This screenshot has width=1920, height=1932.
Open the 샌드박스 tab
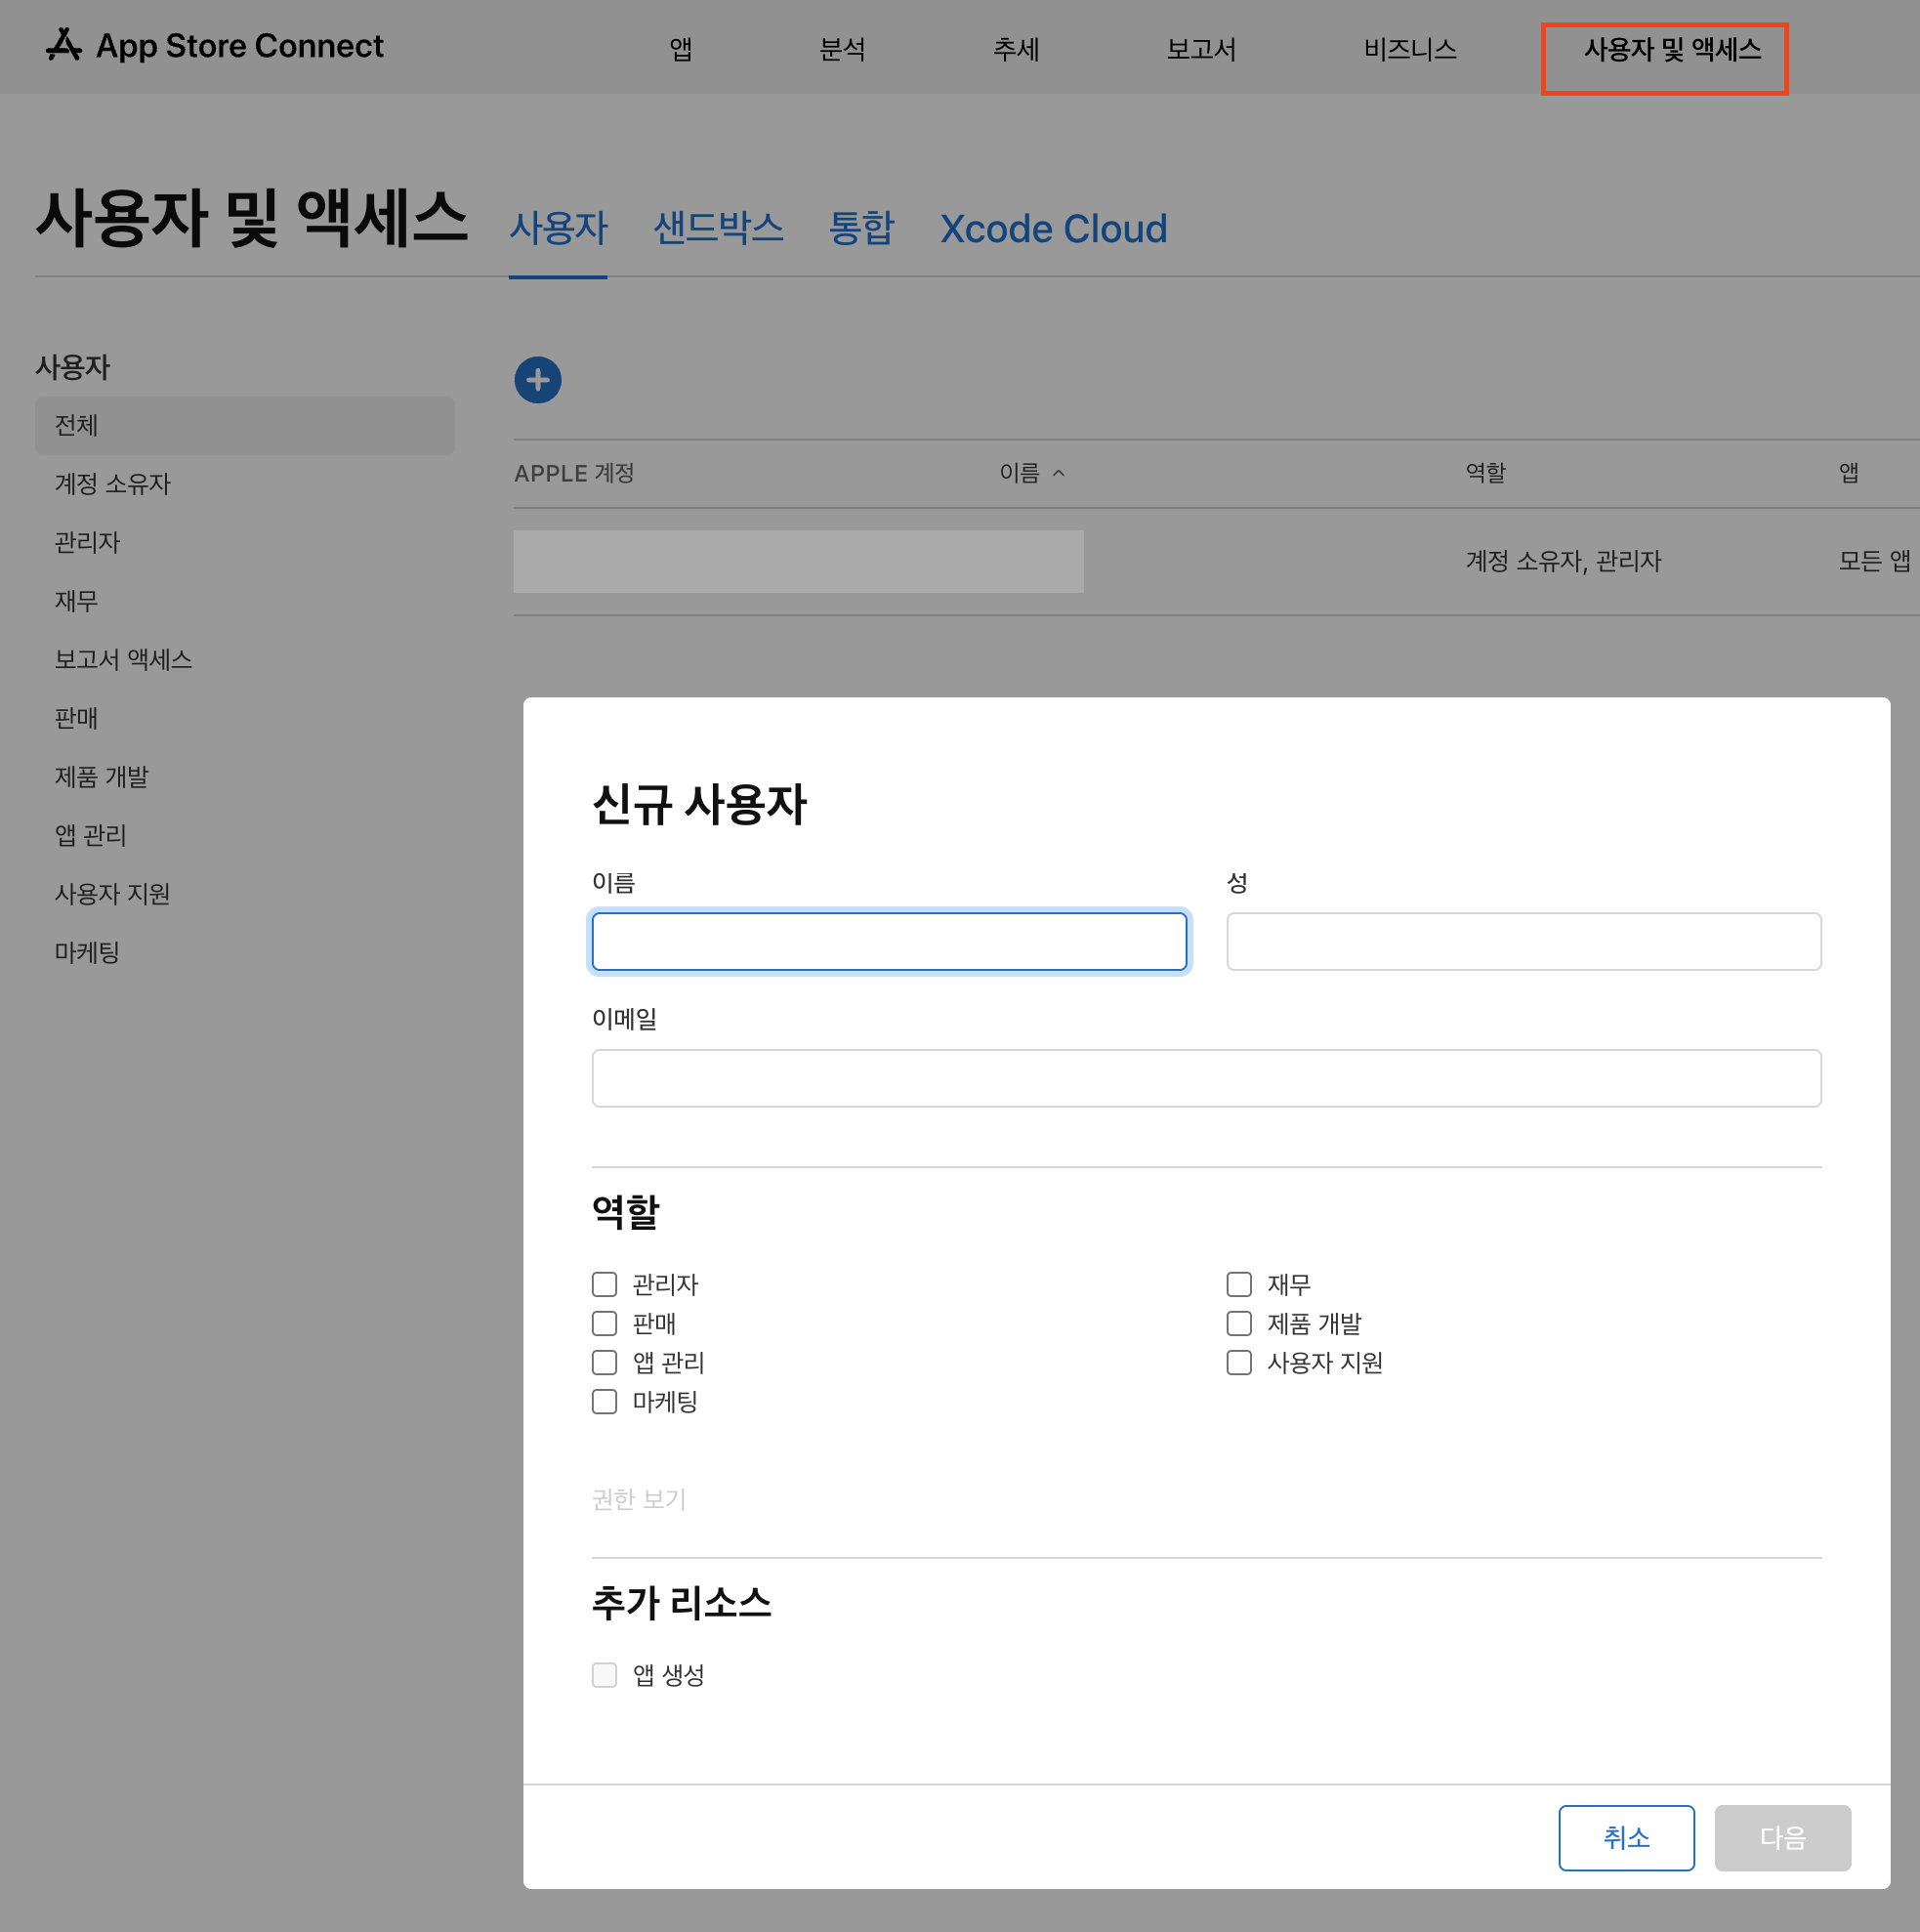coord(718,228)
